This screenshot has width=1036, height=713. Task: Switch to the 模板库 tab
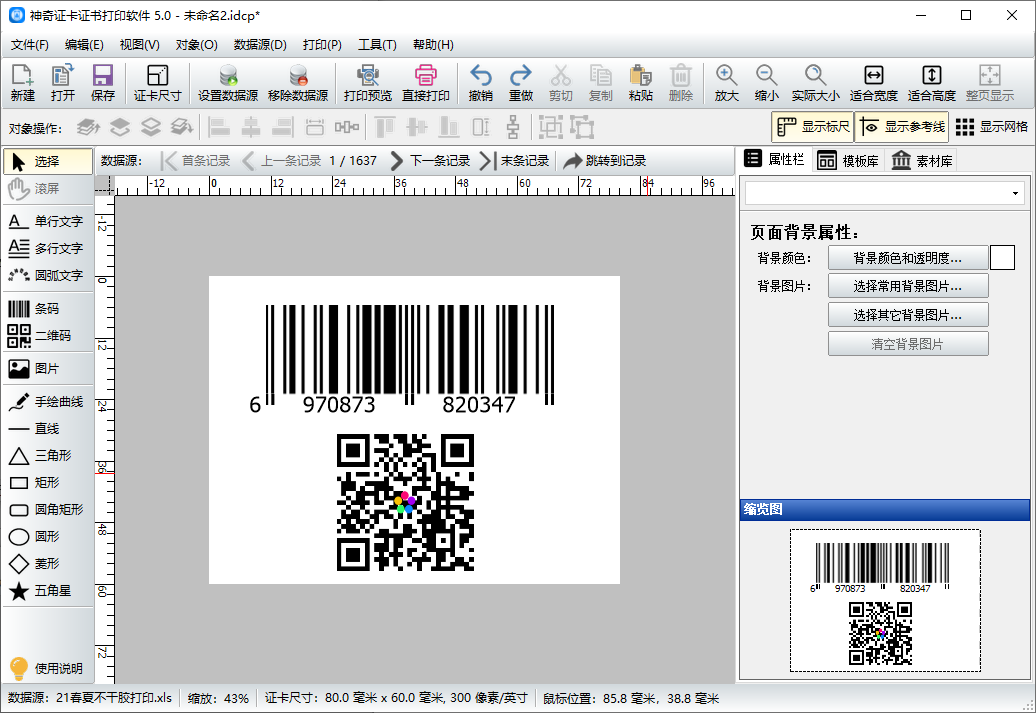pos(848,161)
